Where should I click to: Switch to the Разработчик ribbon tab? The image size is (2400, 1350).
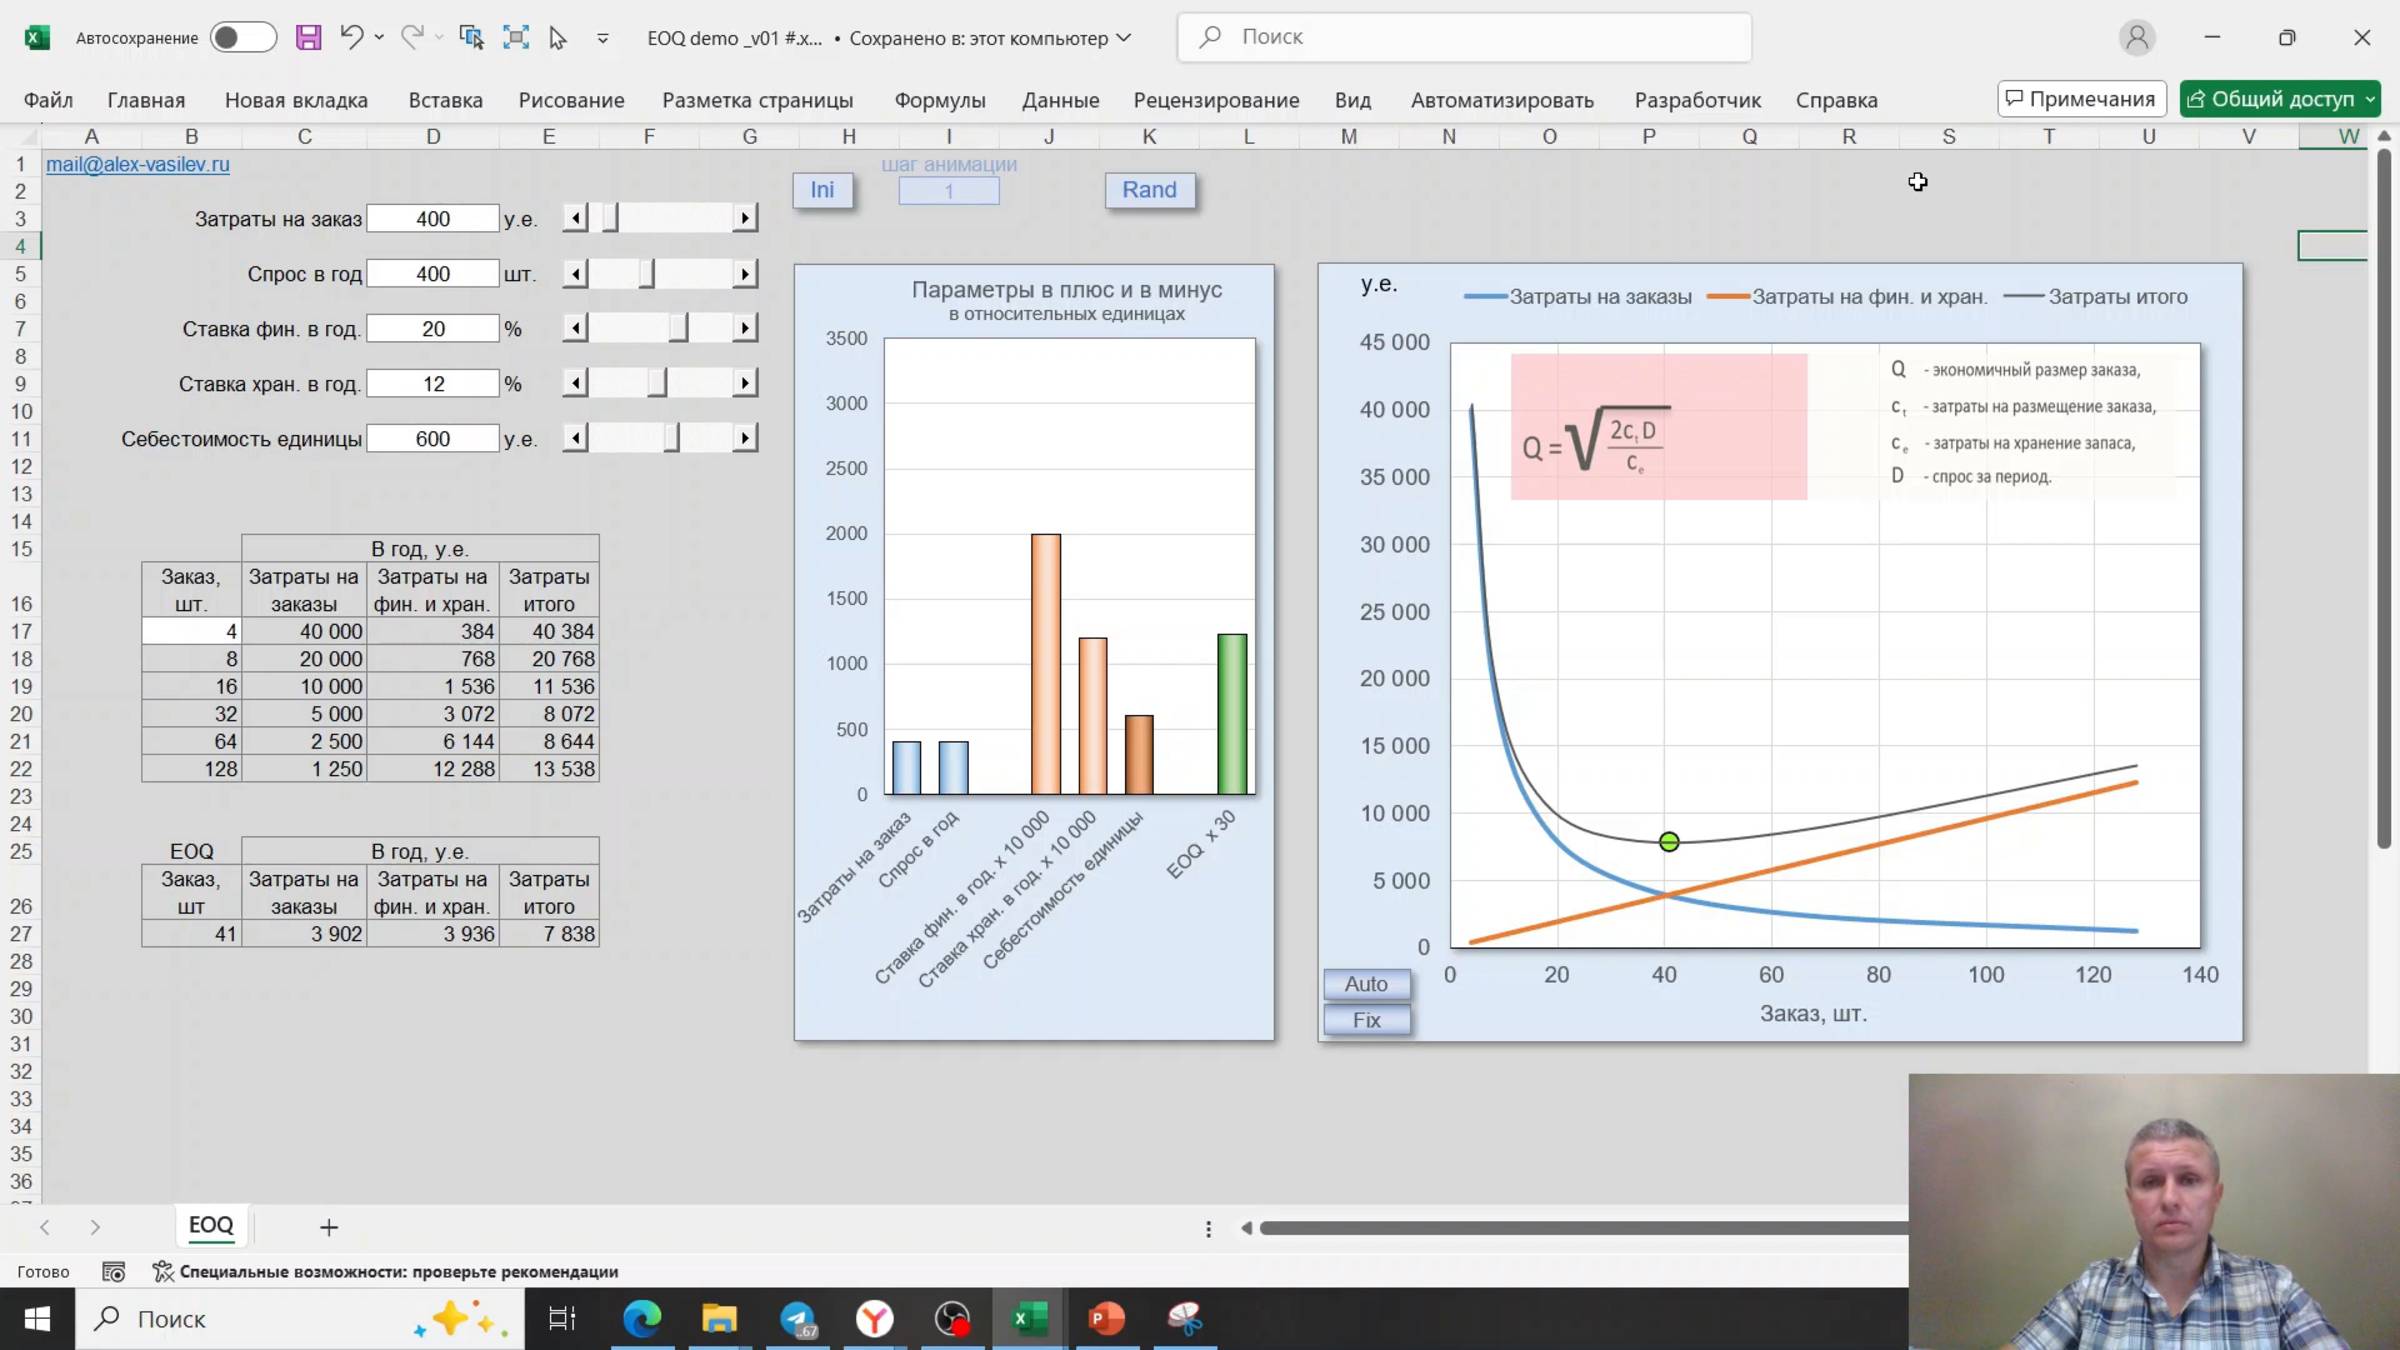(1697, 100)
